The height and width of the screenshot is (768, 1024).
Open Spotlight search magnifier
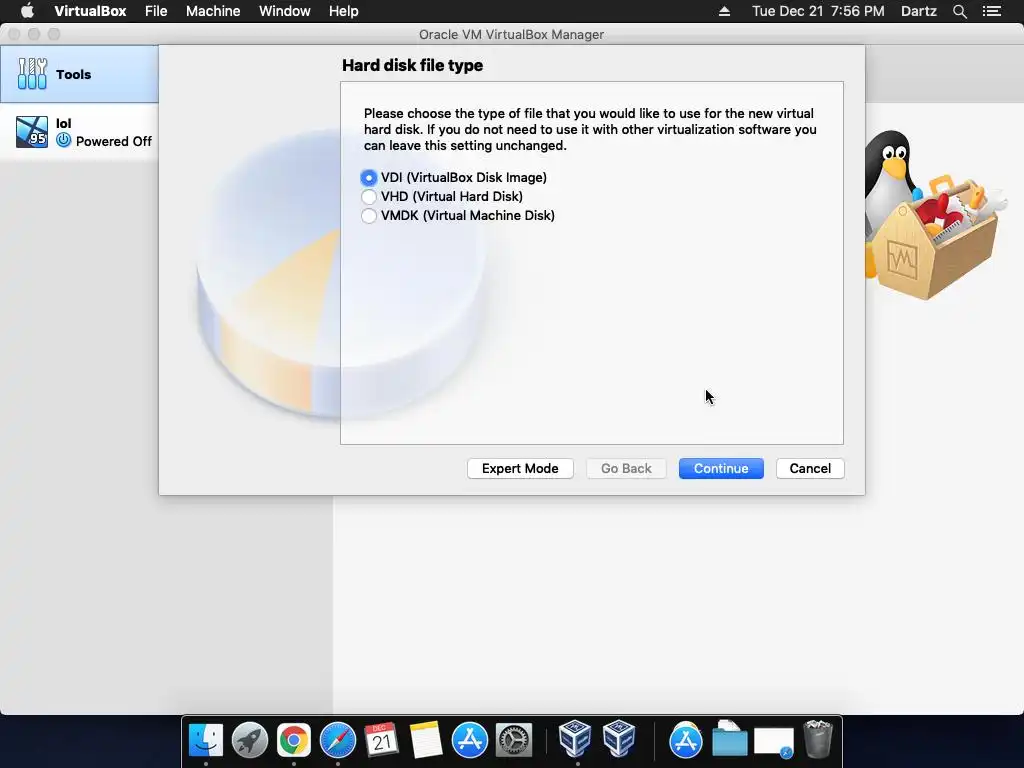pyautogui.click(x=959, y=11)
